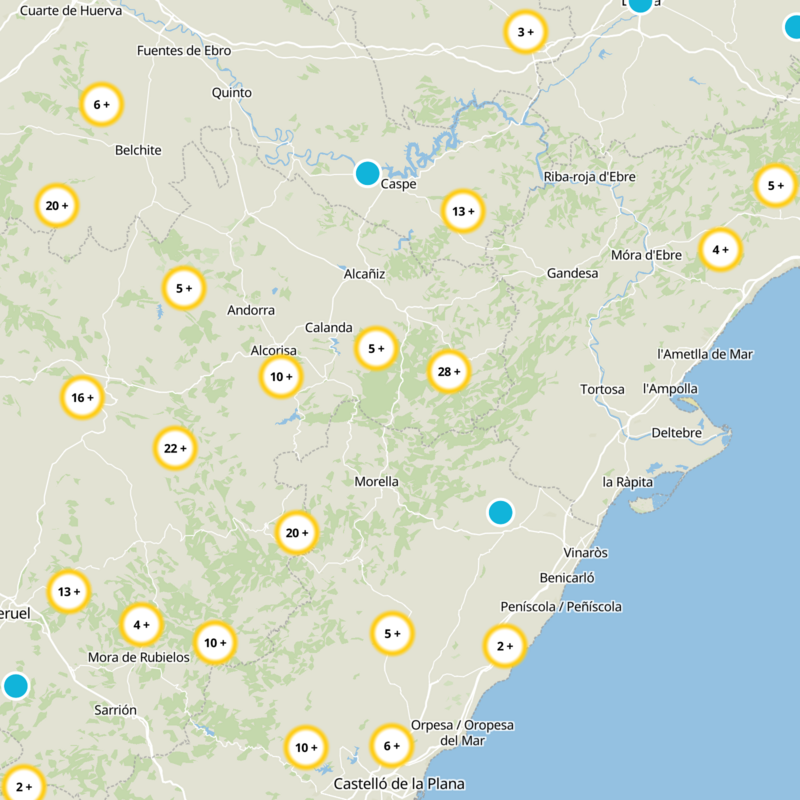Click the Cuarte de Huerva label

pyautogui.click(x=71, y=11)
